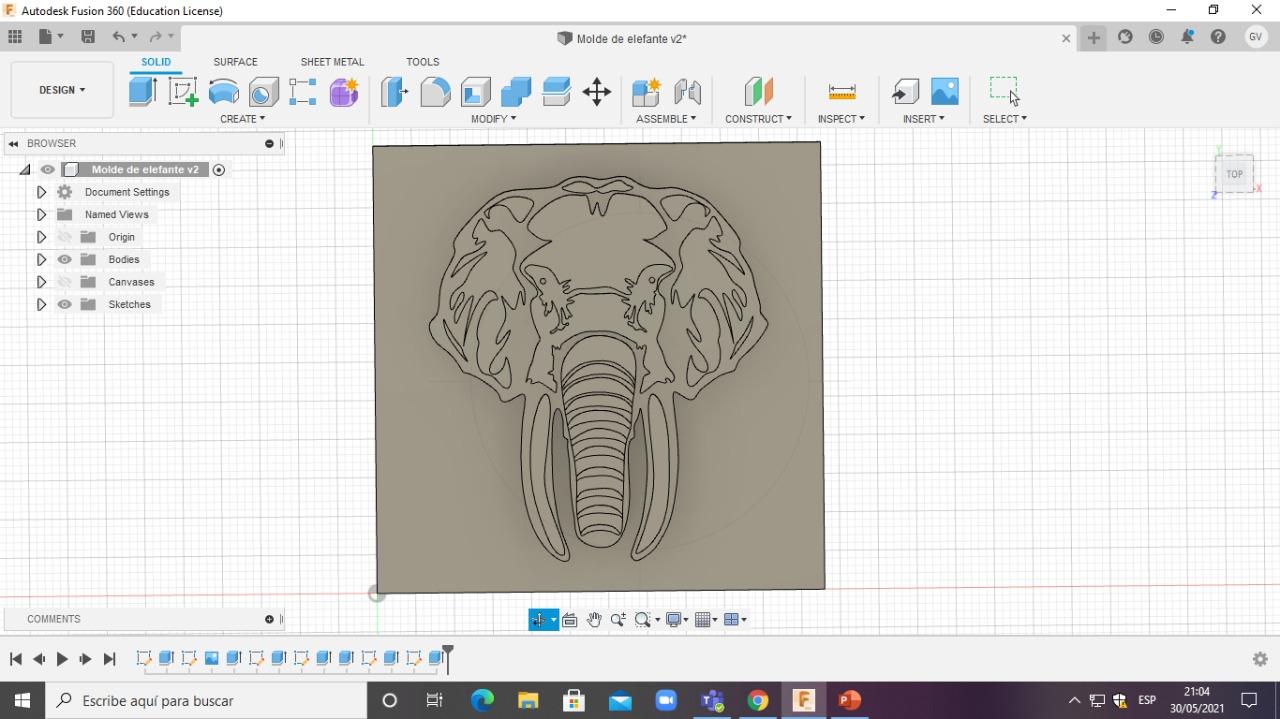Switch to the SURFACE tab
This screenshot has width=1280, height=719.
[x=235, y=62]
